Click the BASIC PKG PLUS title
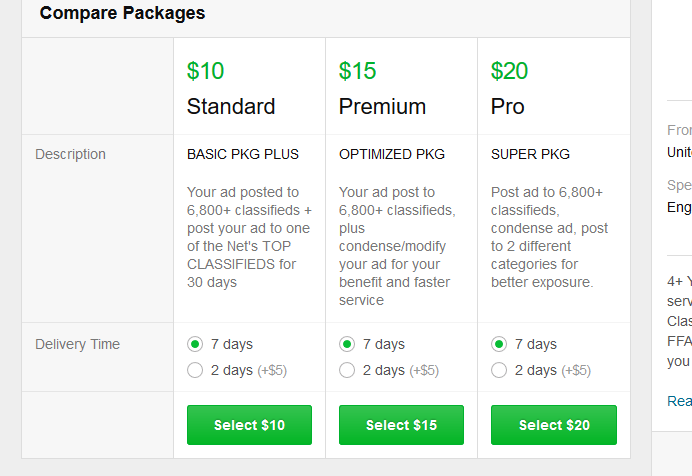 pyautogui.click(x=243, y=154)
